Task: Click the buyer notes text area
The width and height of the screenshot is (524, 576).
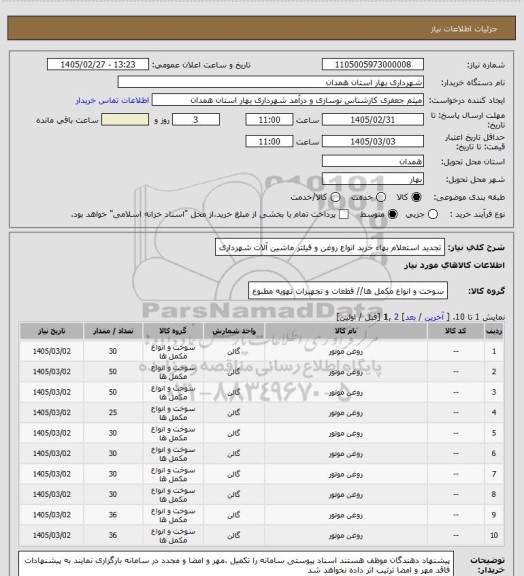Action: (236, 564)
